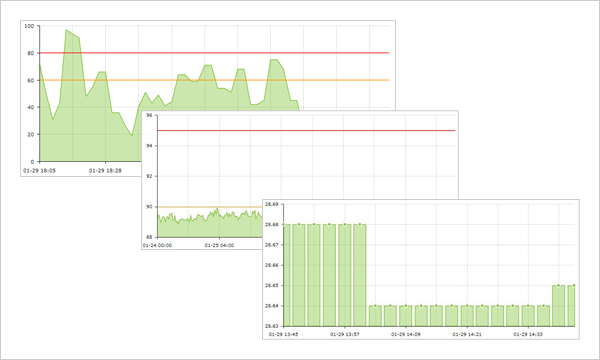Image resolution: width=600 pixels, height=360 pixels.
Task: Click the "92" y-axis label in the middle chart
Action: [149, 176]
